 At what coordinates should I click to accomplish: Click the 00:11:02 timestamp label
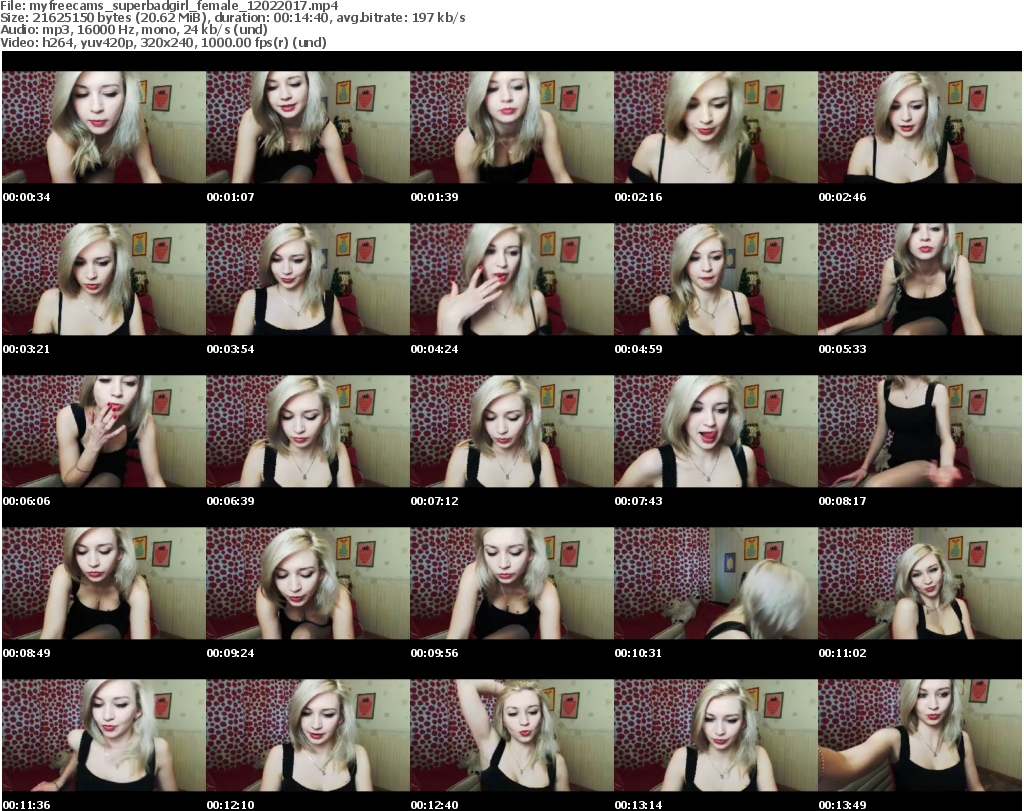[x=842, y=653]
